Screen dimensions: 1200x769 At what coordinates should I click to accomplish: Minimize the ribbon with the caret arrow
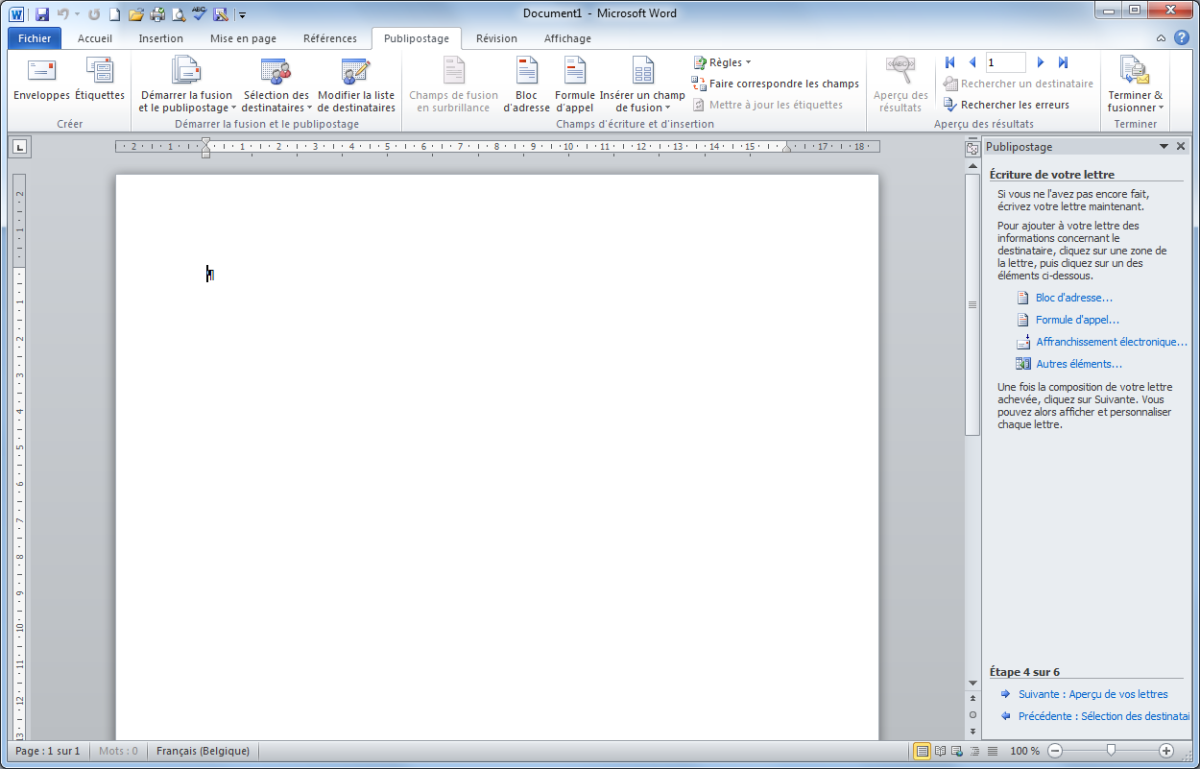tap(1161, 38)
